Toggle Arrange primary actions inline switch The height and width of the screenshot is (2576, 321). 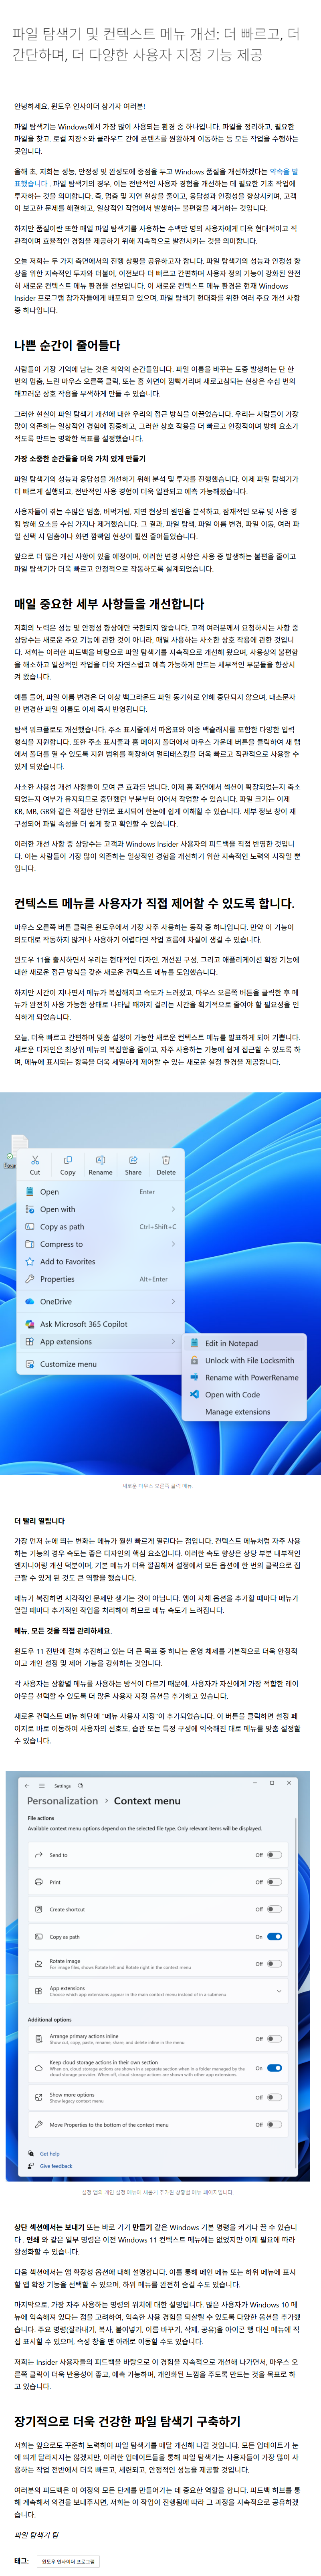pos(275,2039)
